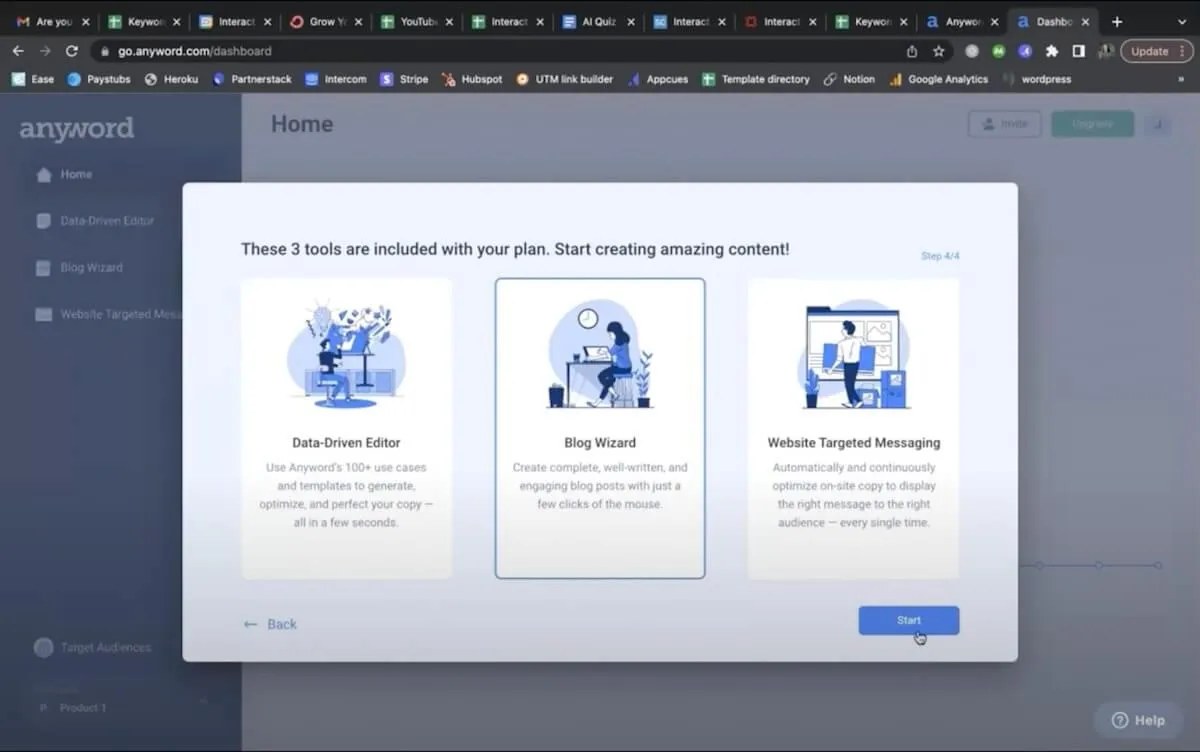This screenshot has width=1200, height=752.
Task: Click the browser reload icon
Action: (x=71, y=51)
